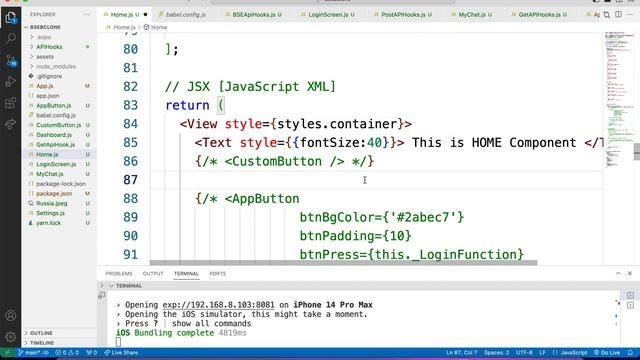Screen dimensions: 640x360
Task: Close the terminal panel with X
Action: click(x=629, y=273)
